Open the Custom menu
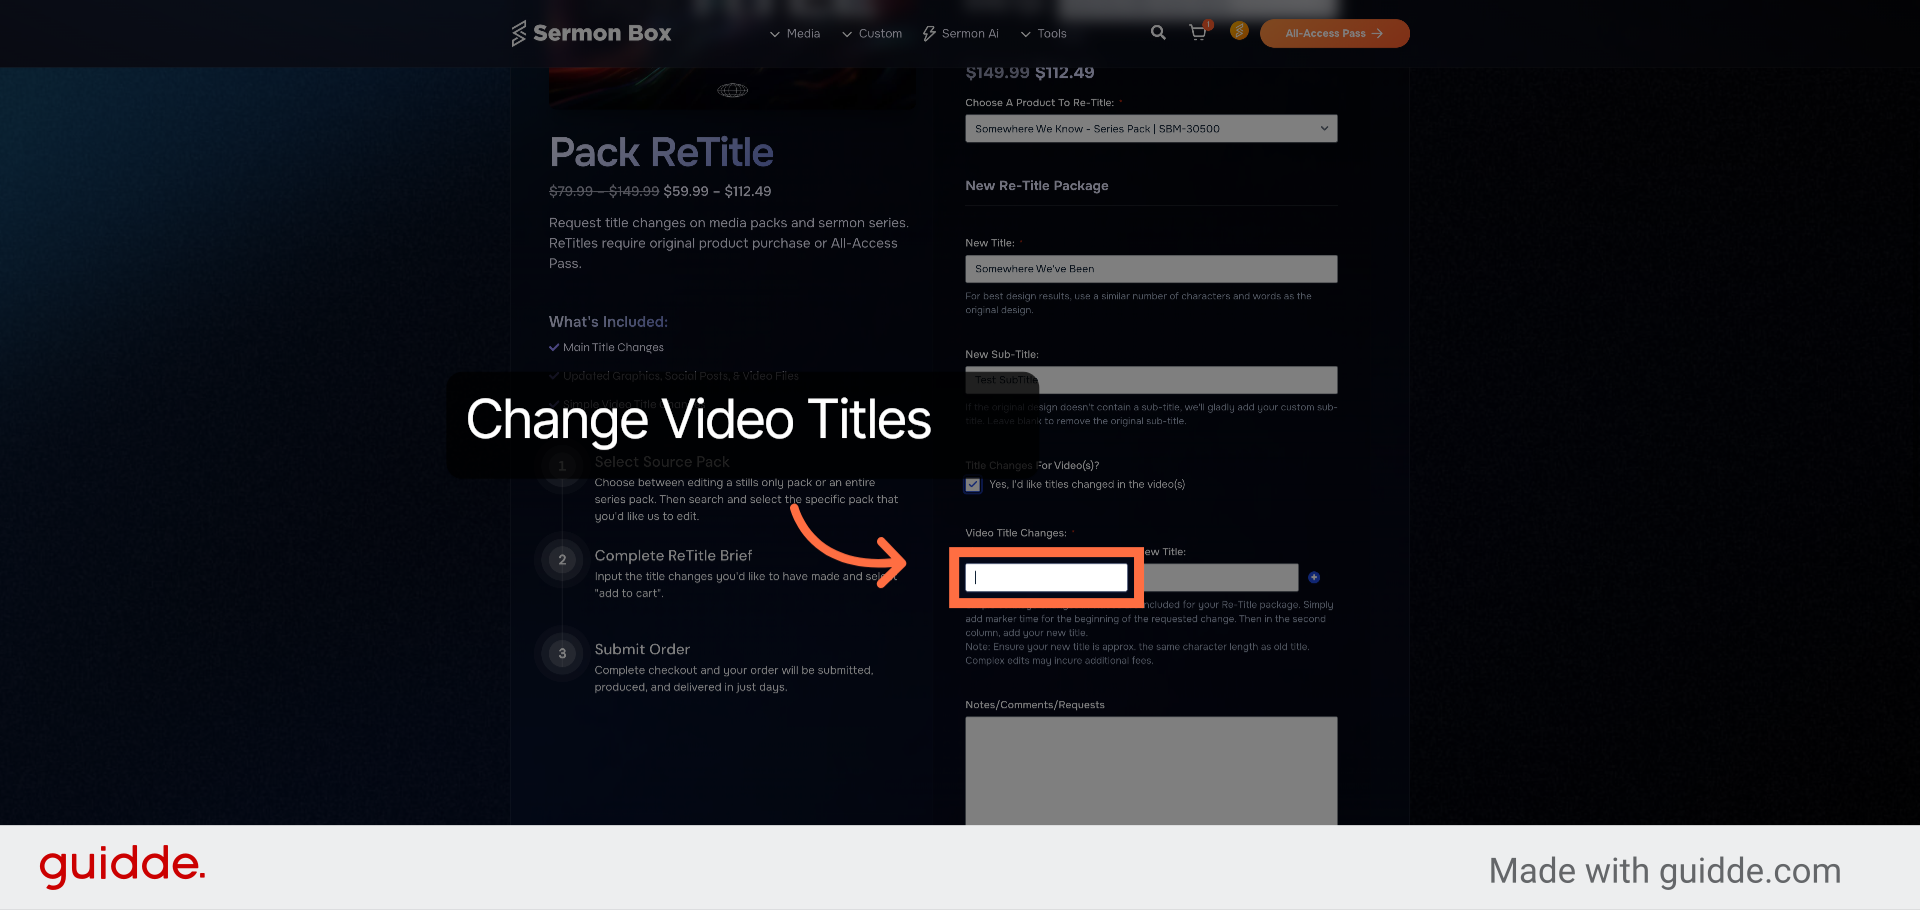The width and height of the screenshot is (1920, 910). pos(872,33)
